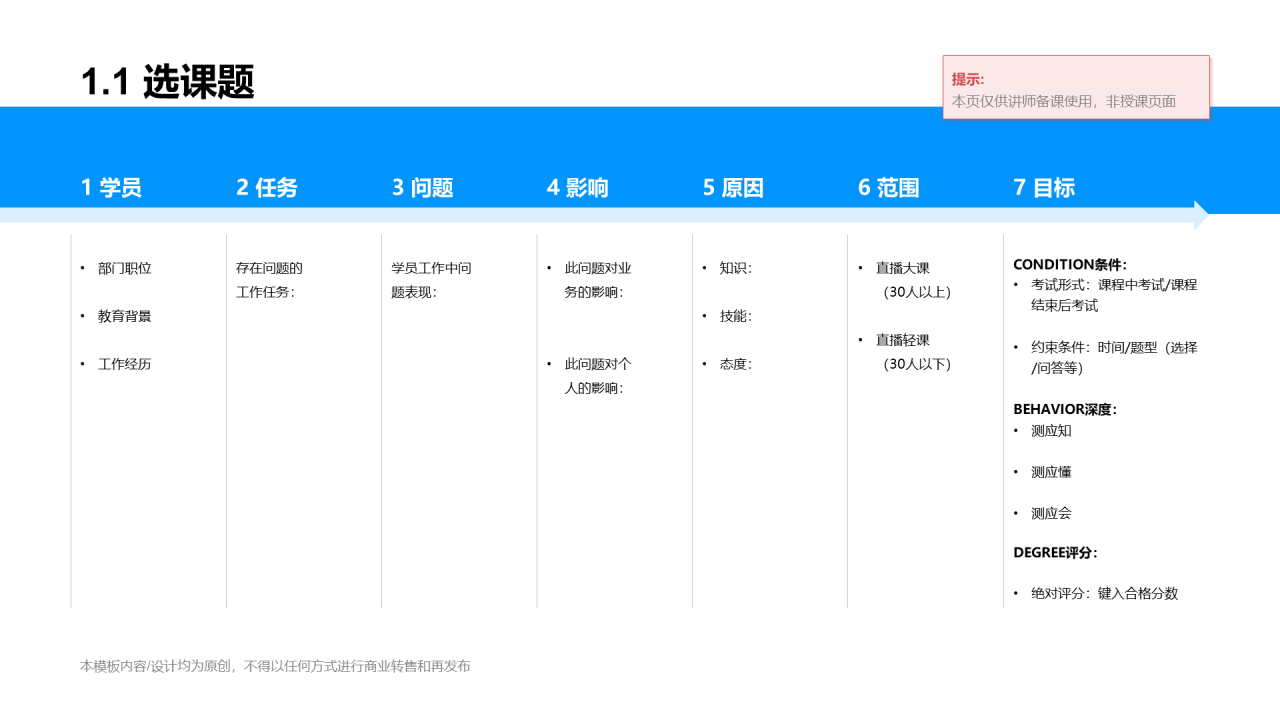This screenshot has height=720, width=1280.
Task: Click the bullet '绝对评分: 键入合格分数'
Action: 1105,593
